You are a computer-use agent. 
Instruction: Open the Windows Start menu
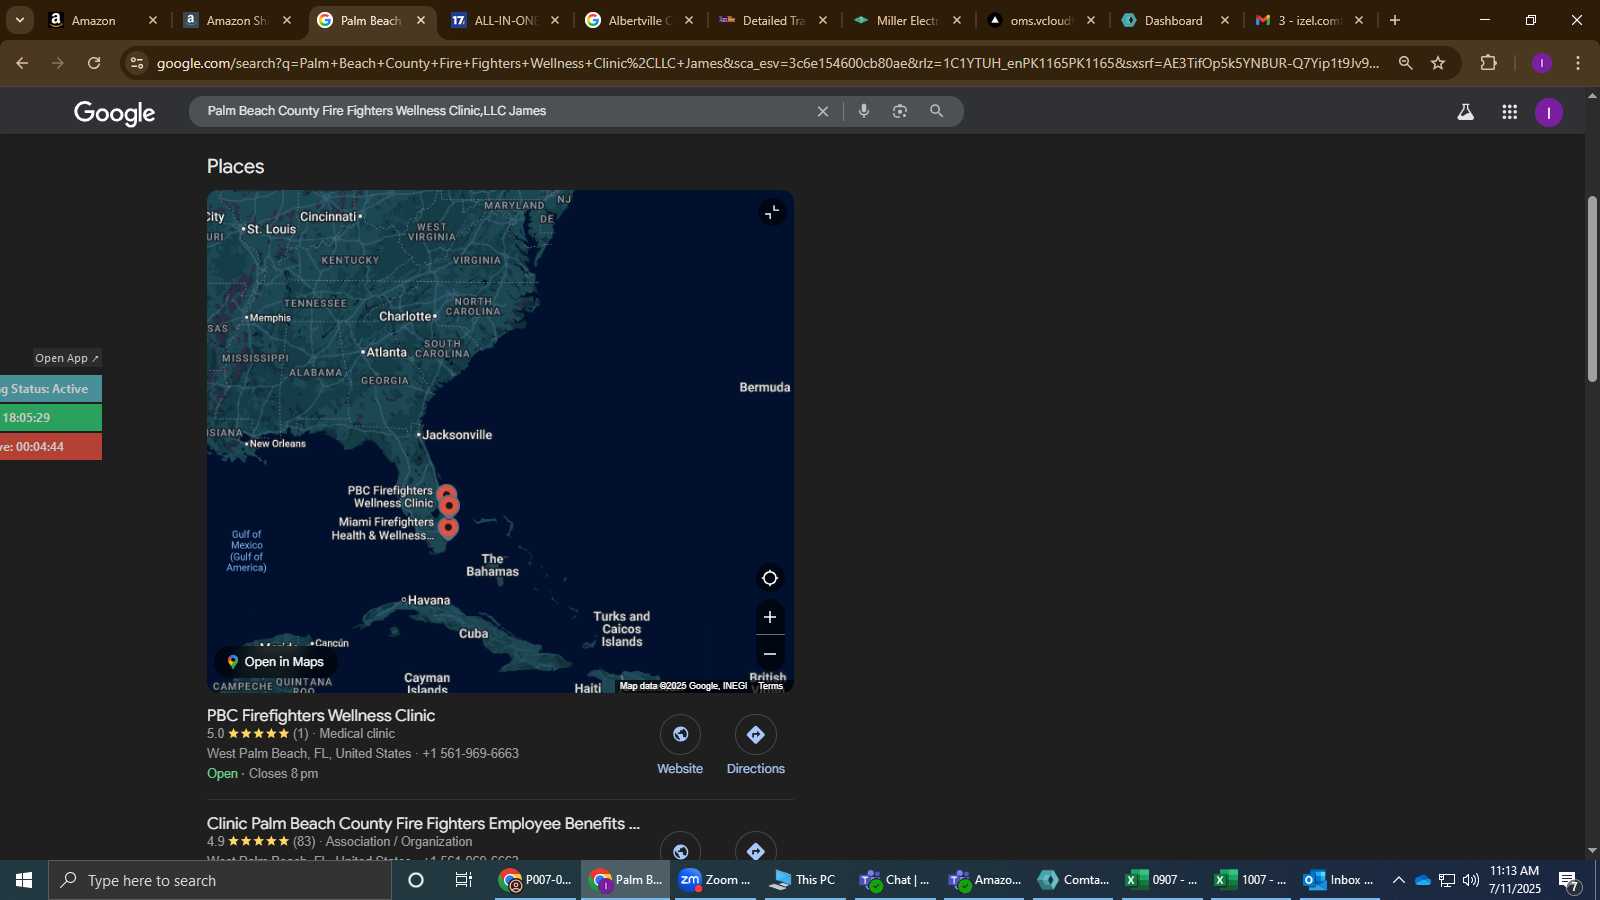pyautogui.click(x=24, y=880)
